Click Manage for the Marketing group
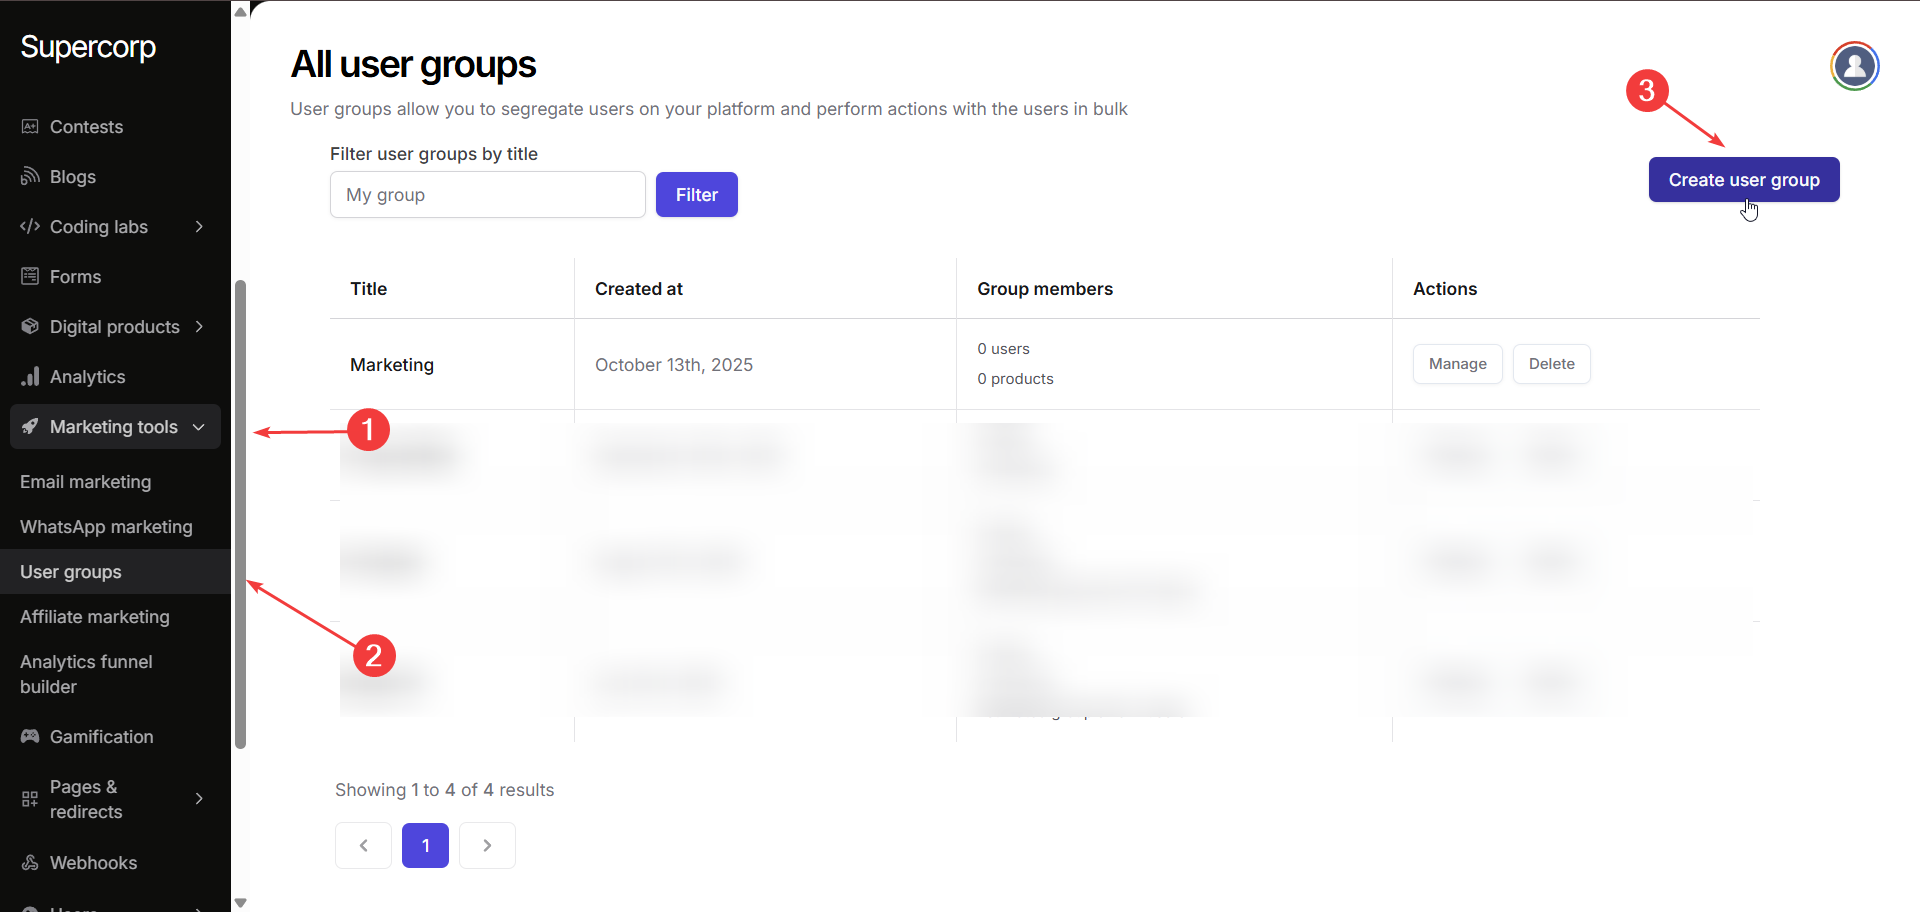This screenshot has width=1920, height=912. pos(1457,364)
